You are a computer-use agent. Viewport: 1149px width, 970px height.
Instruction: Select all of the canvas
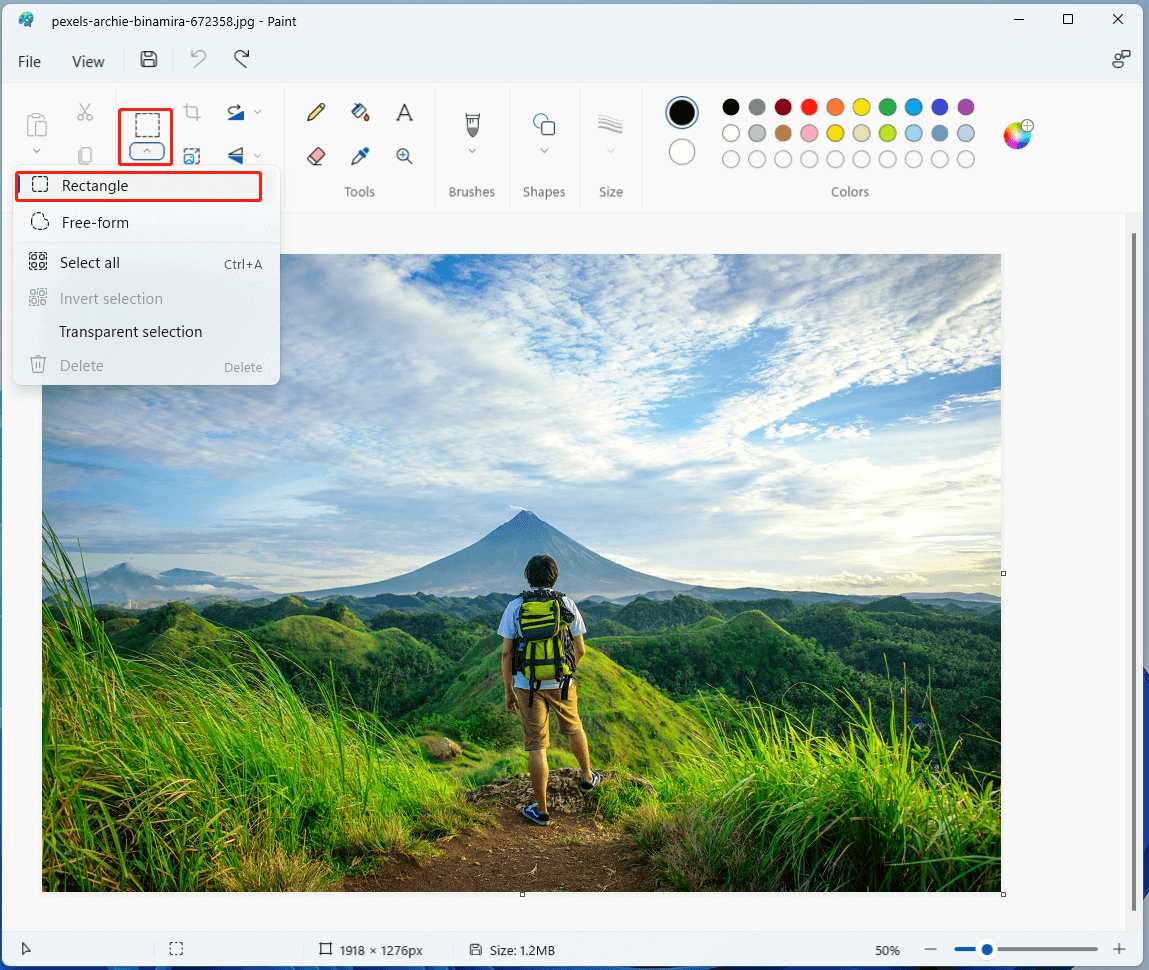88,262
